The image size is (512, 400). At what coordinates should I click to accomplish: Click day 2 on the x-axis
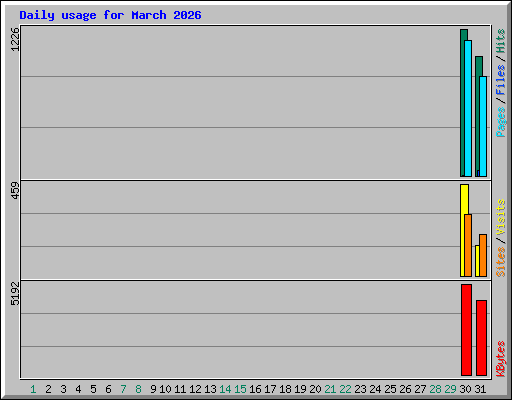[x=48, y=389]
